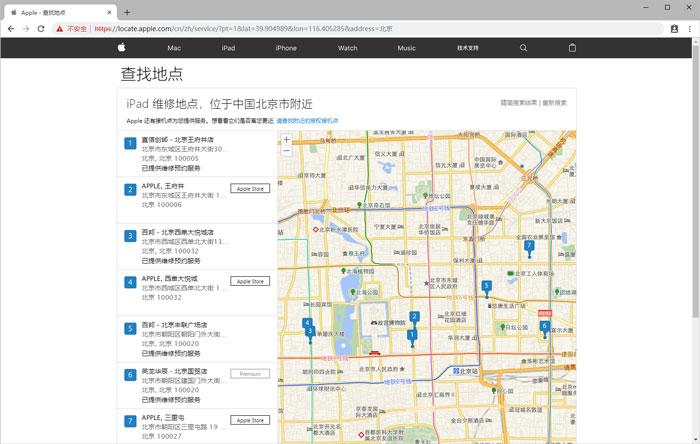Open the Music menu item
Screen dimensions: 700x444
click(406, 48)
